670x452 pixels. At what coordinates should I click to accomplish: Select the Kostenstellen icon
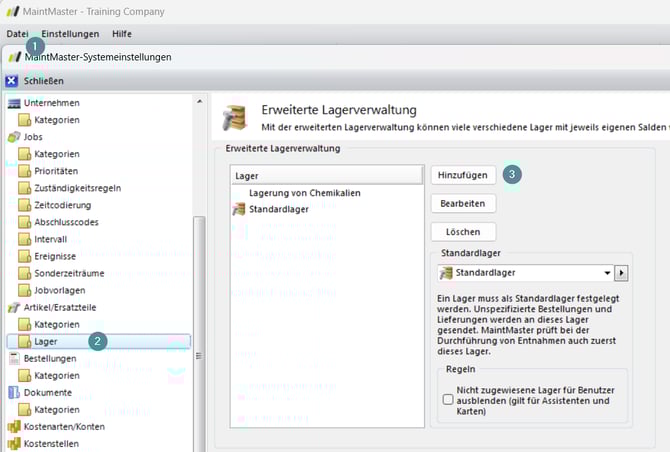[x=14, y=444]
